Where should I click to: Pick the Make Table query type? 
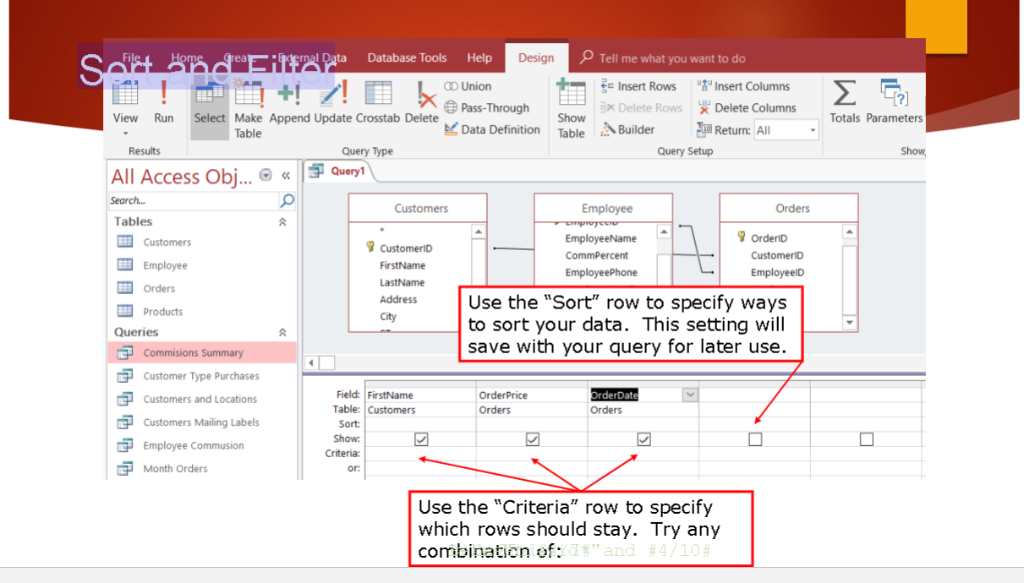point(248,109)
